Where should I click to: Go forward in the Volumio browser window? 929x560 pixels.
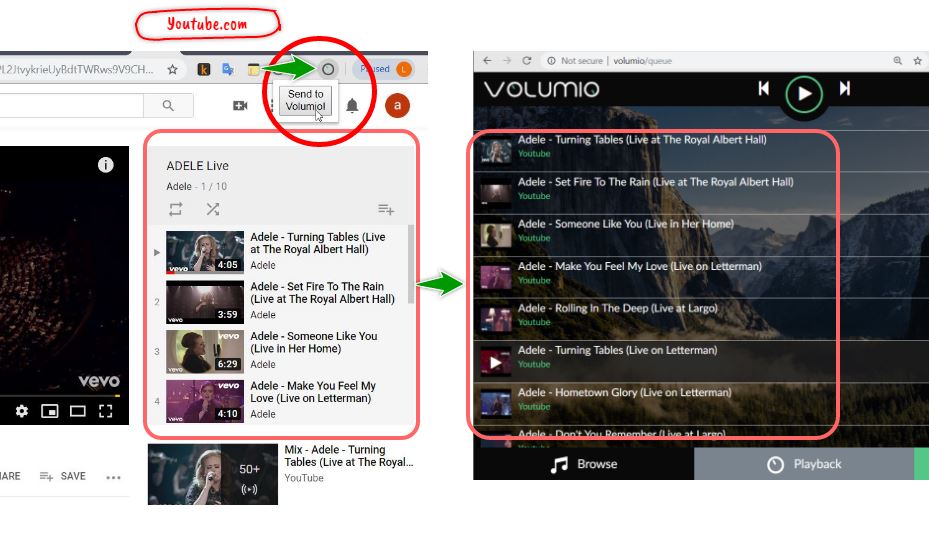tap(507, 60)
